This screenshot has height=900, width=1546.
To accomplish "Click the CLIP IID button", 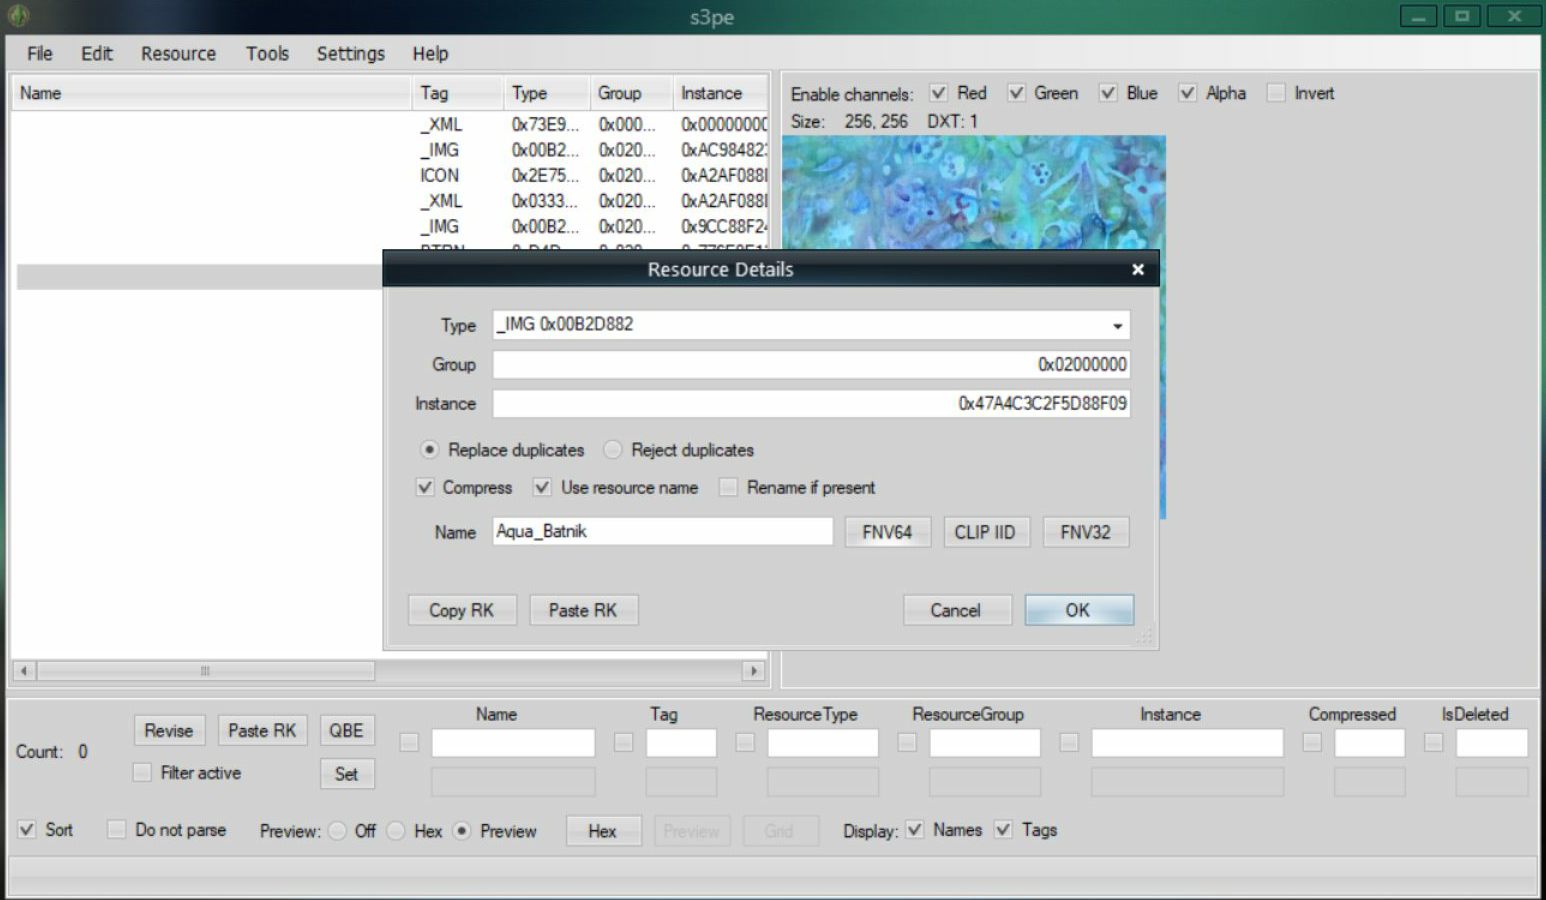I will [x=985, y=532].
